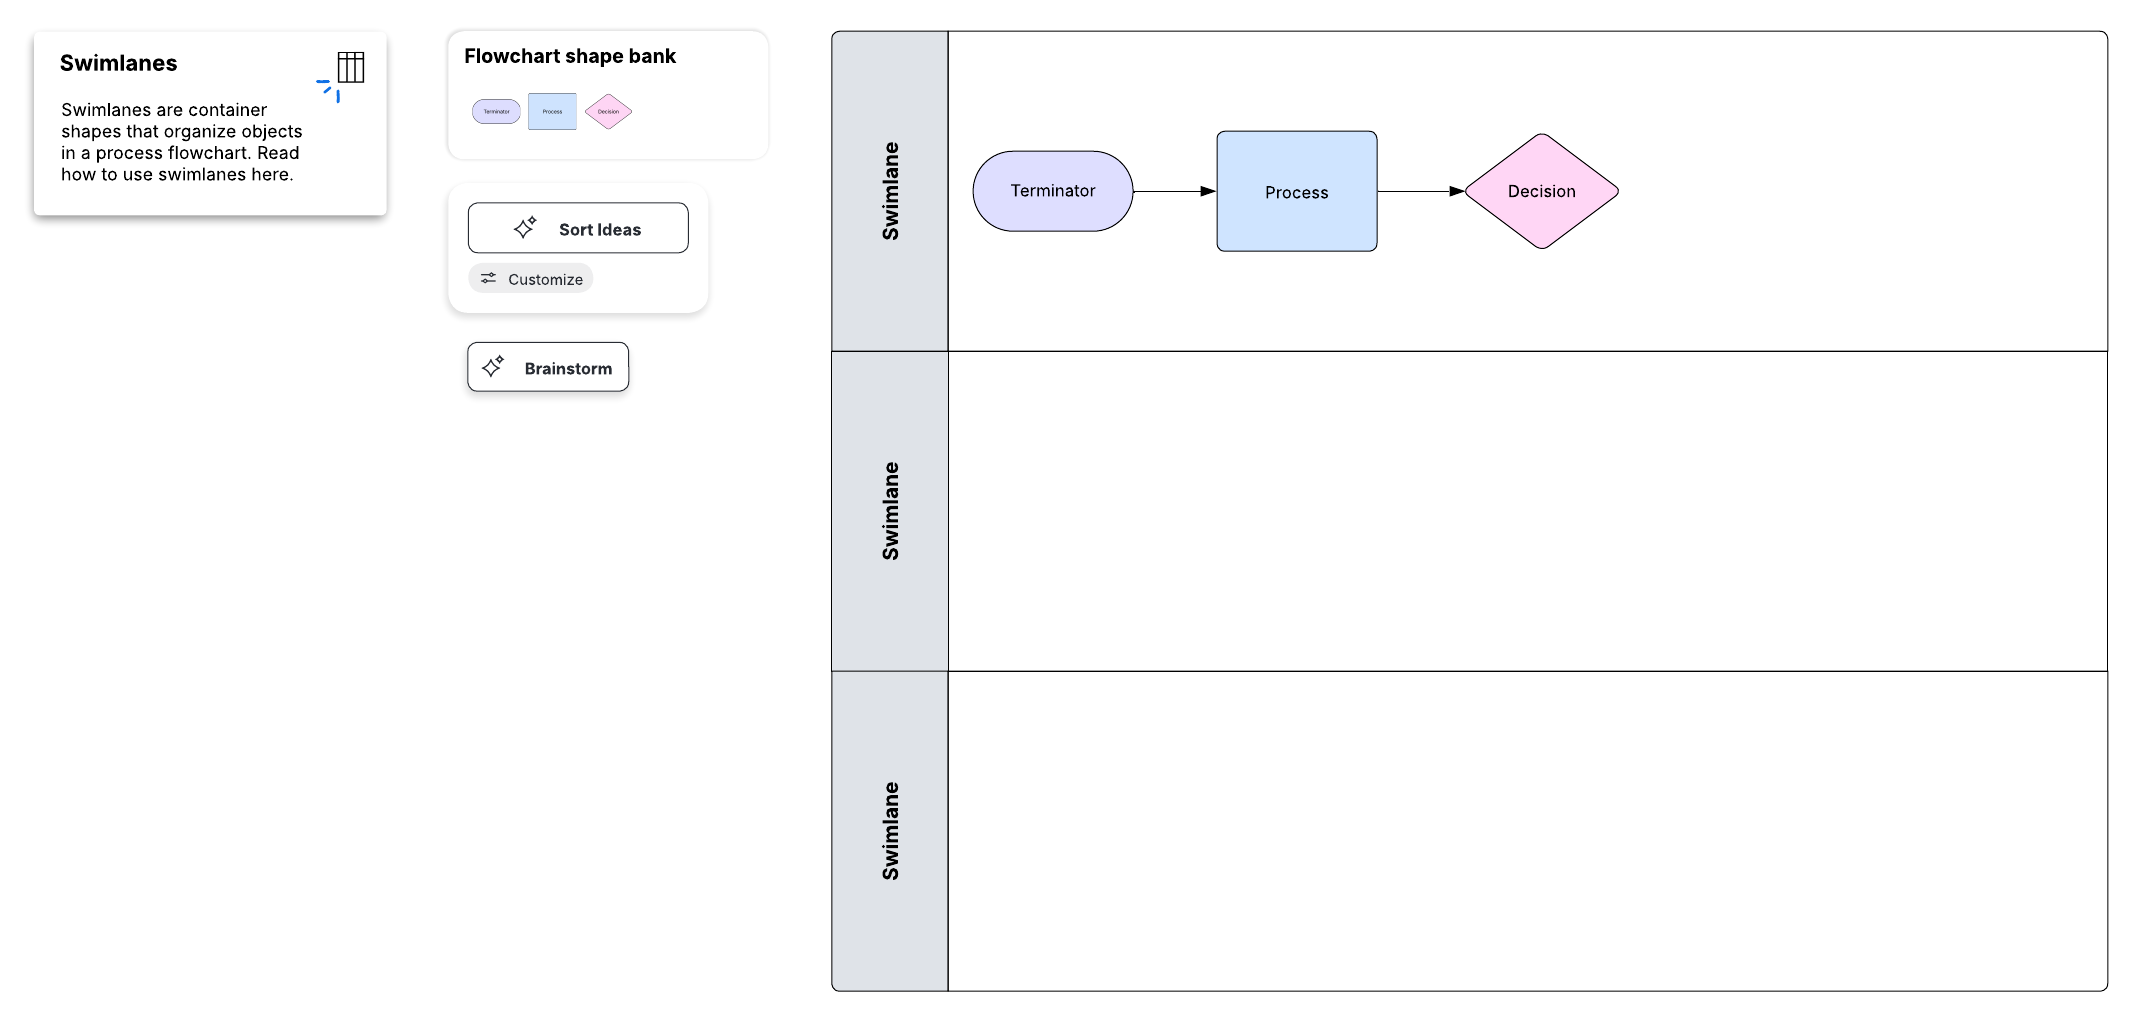Screen dimensions: 2139x1016
Task: Select the arrow from Terminator to Process
Action: pyautogui.click(x=1174, y=191)
